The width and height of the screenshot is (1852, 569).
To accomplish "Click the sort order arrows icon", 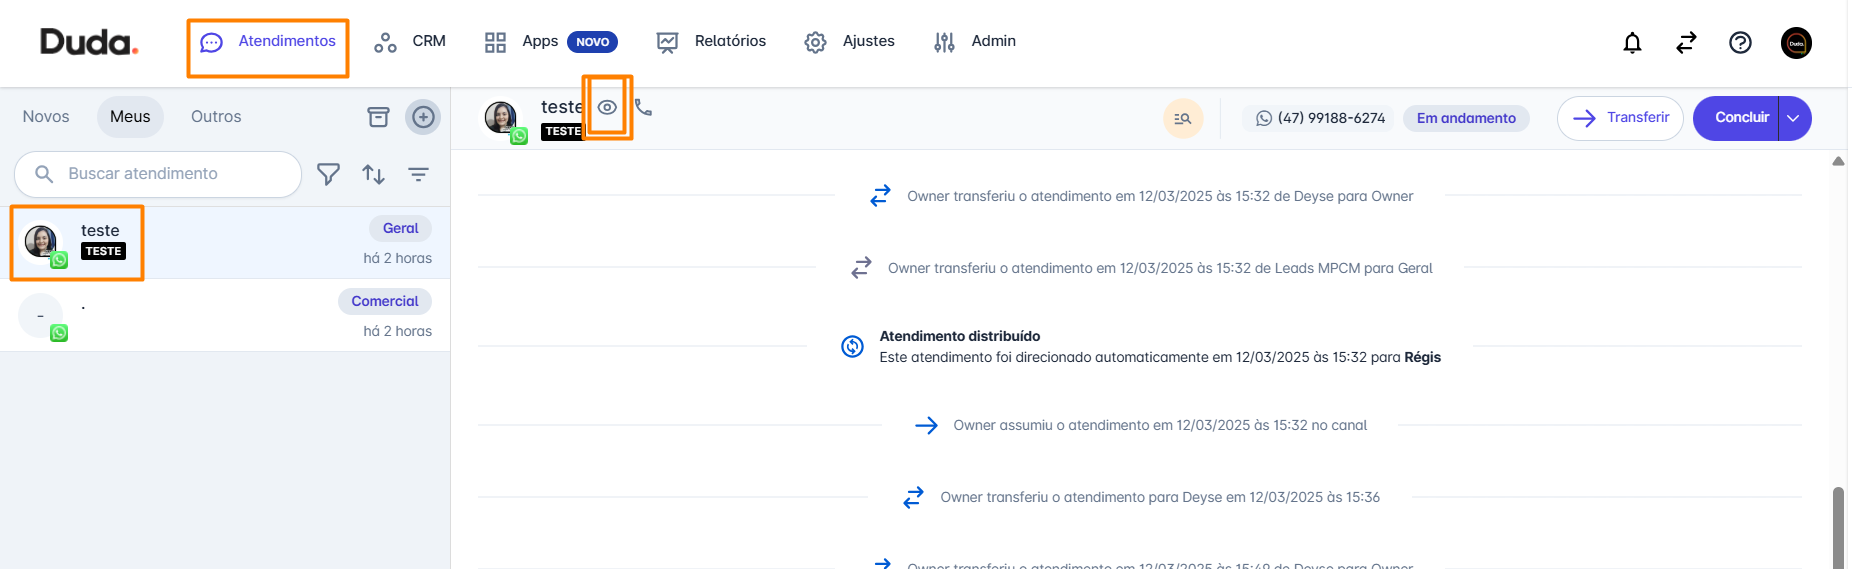I will [373, 174].
